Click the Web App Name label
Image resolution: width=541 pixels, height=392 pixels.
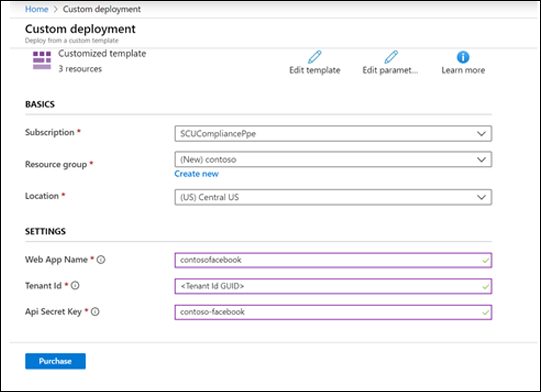(x=56, y=259)
